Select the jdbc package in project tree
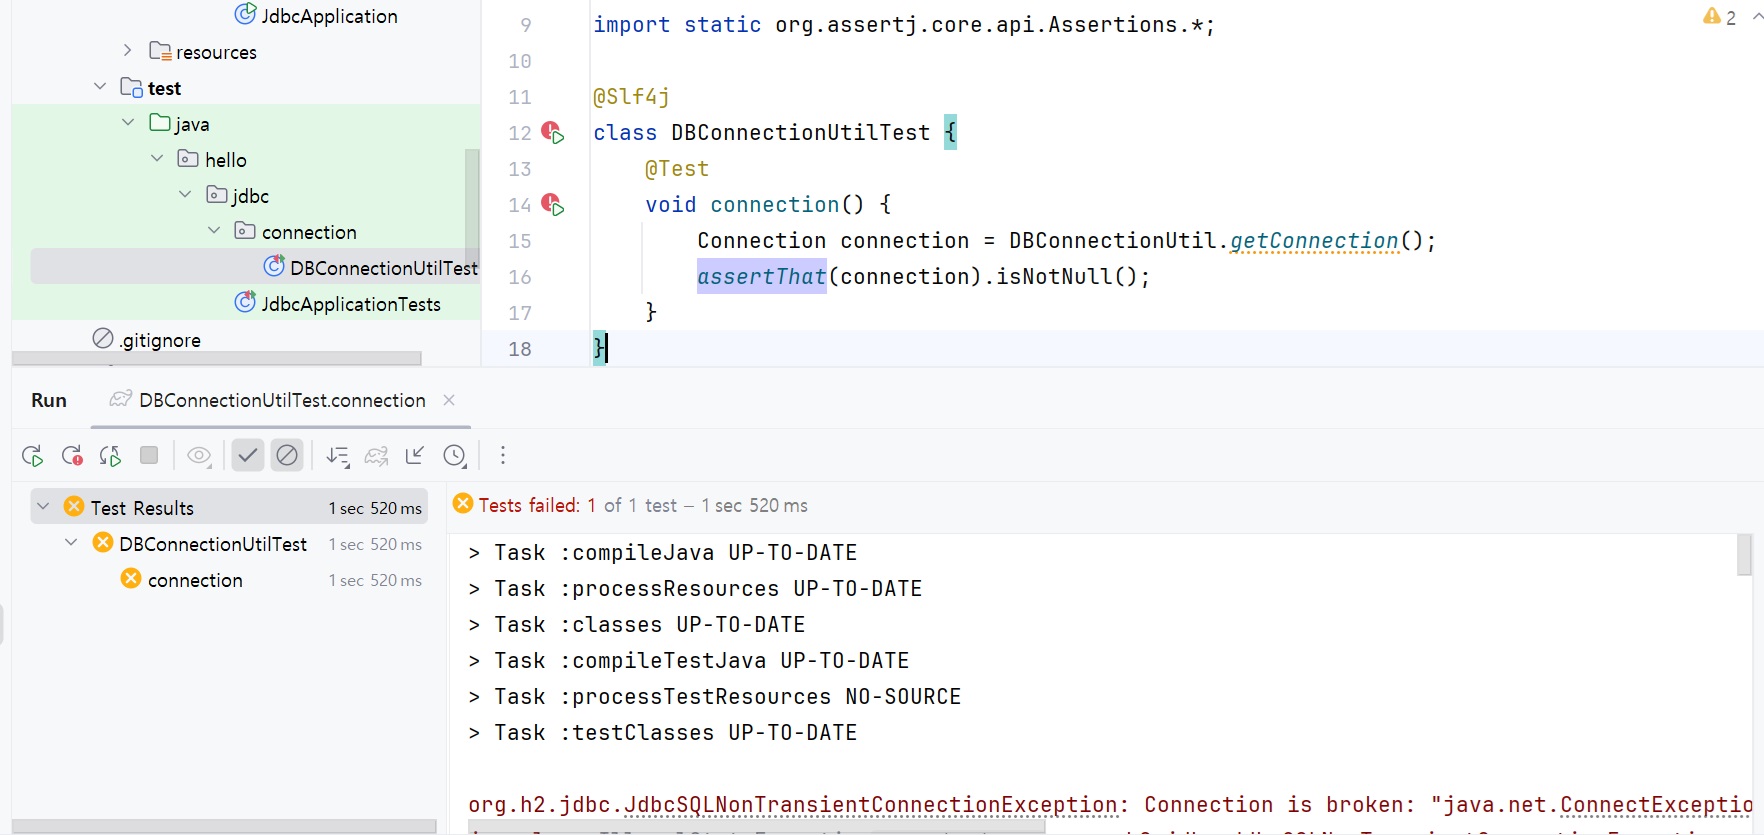This screenshot has height=835, width=1764. [251, 196]
